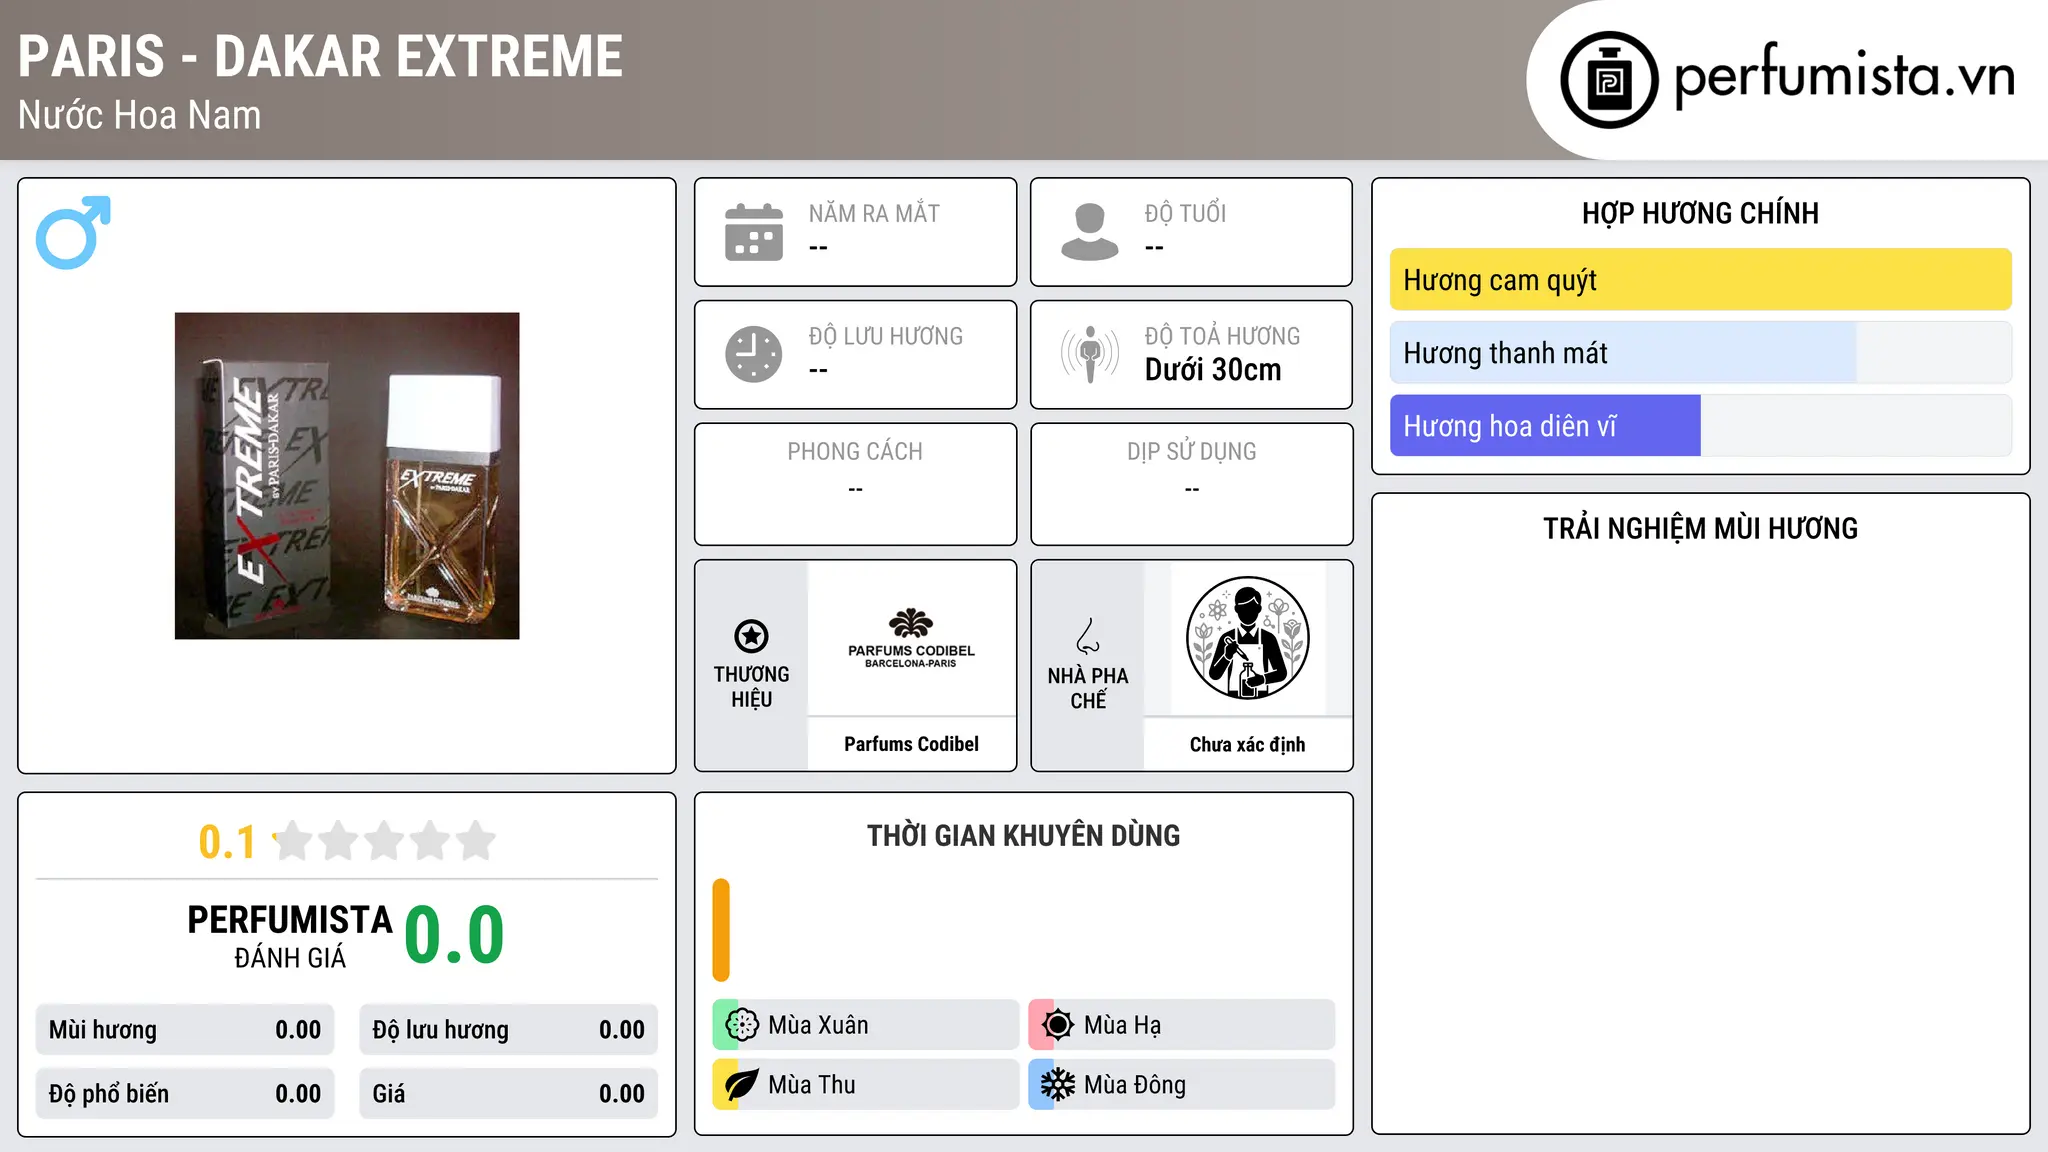Click the DỊP SỬ DỤNG heading
2048x1152 pixels.
pyautogui.click(x=1191, y=452)
